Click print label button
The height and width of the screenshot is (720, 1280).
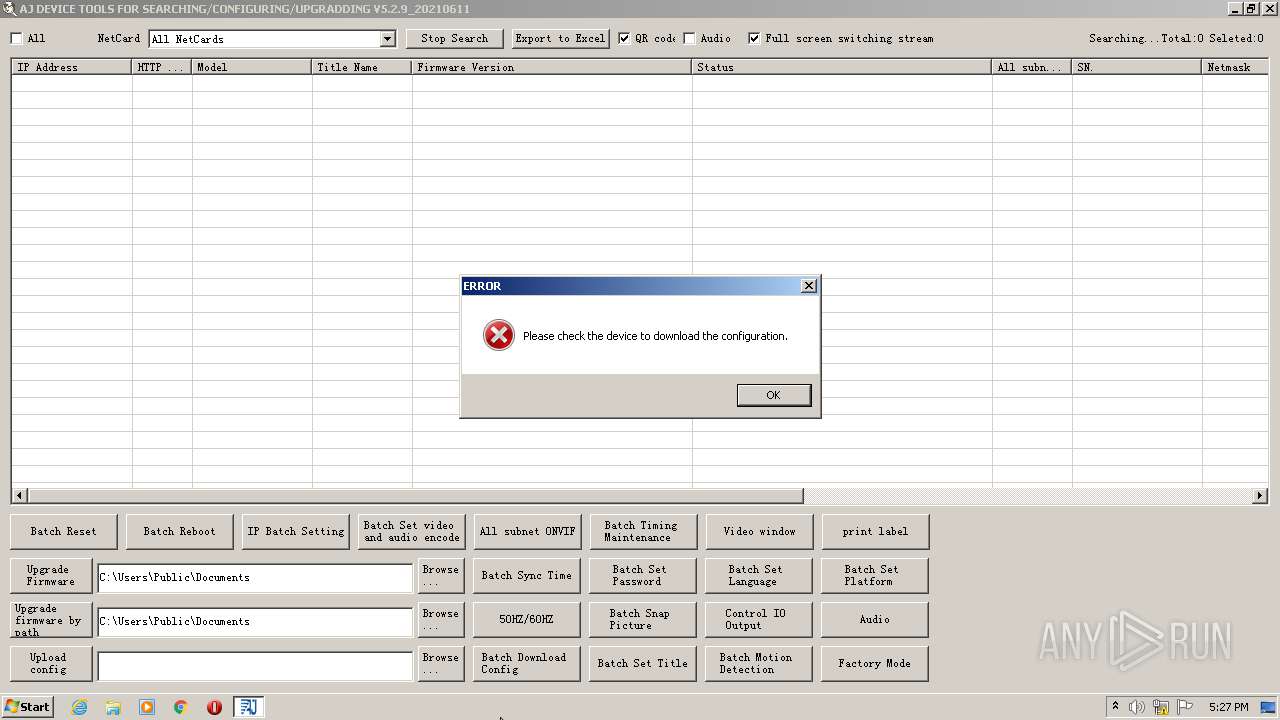[x=876, y=531]
